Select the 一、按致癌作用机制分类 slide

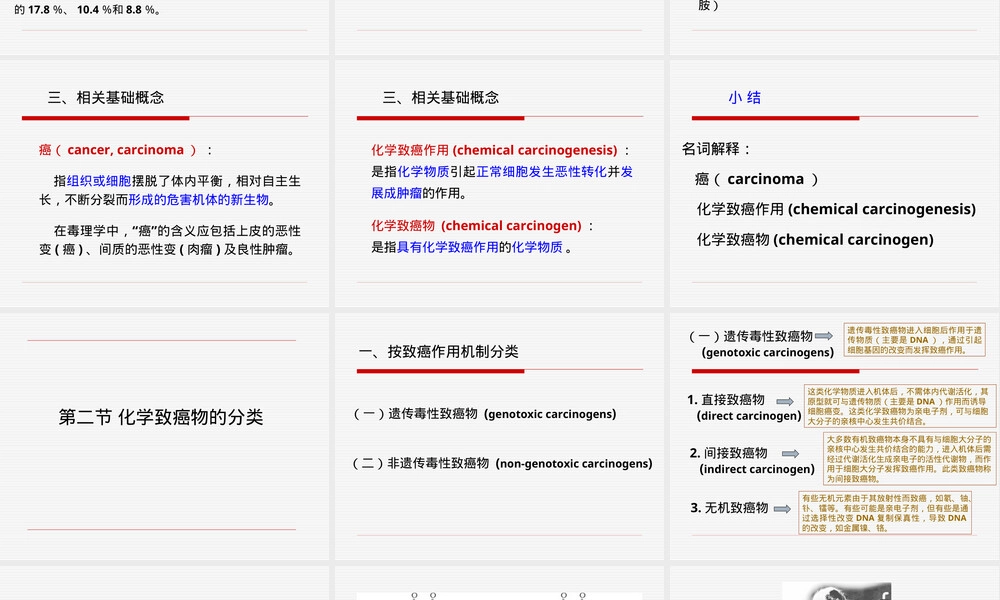(x=499, y=436)
